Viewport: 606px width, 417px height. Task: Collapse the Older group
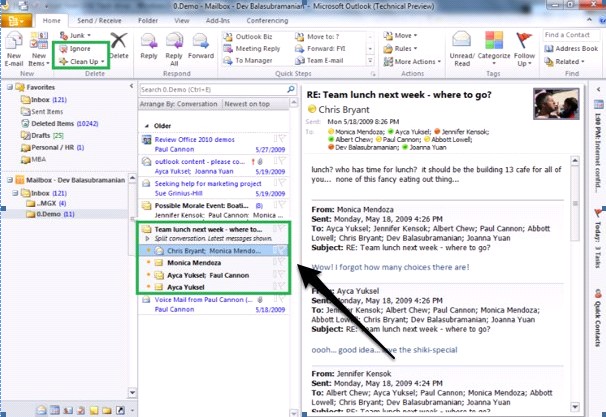click(x=146, y=126)
